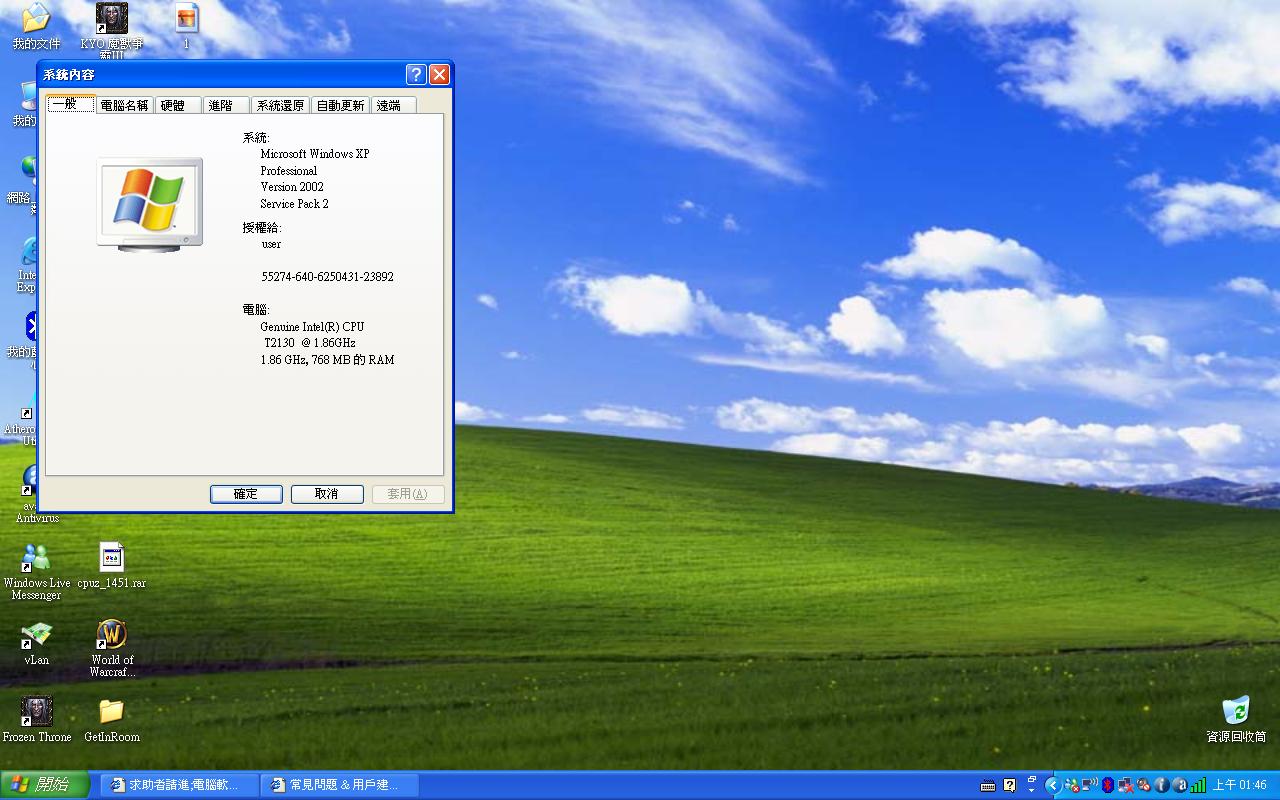Open the 資源回收筒 recycle bin icon

tap(1236, 712)
